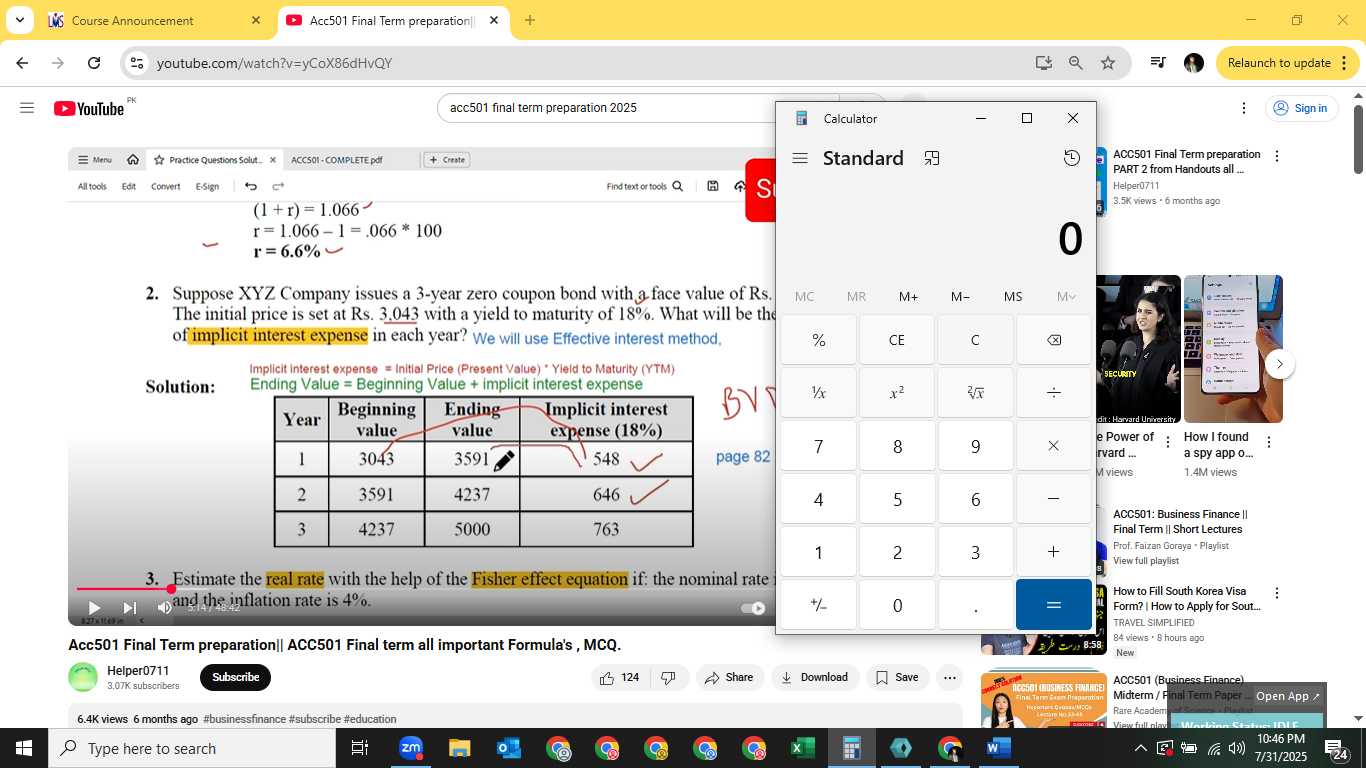This screenshot has width=1366, height=768.
Task: Open the YouTube guide hamburger menu
Action: [27, 108]
